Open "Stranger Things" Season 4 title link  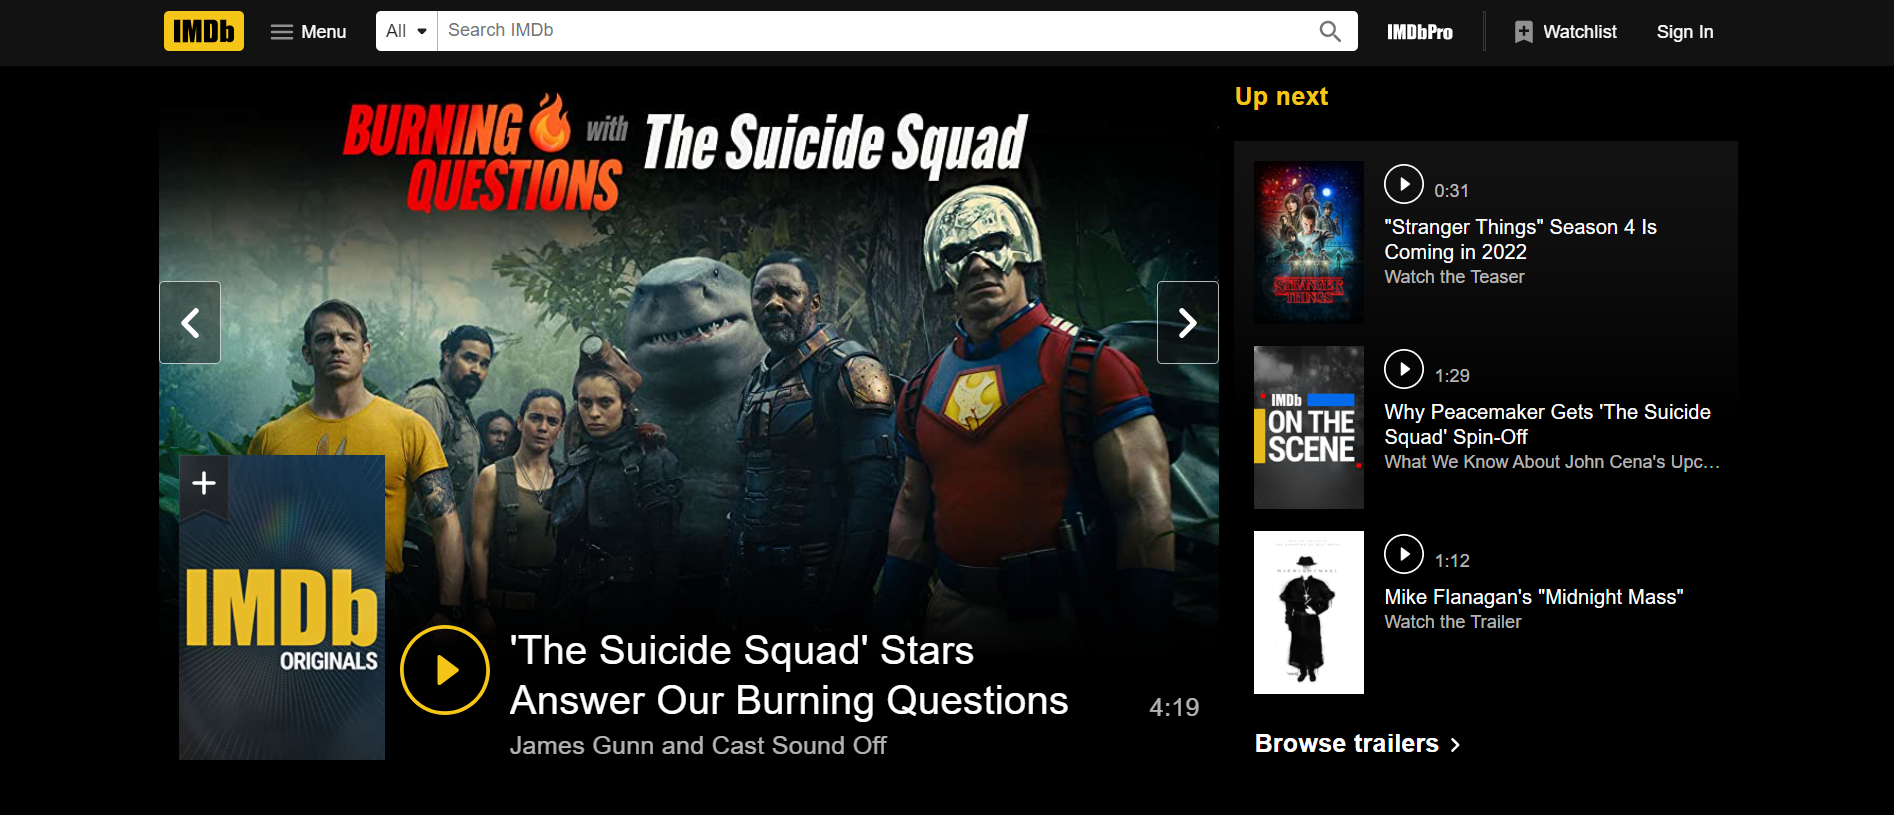point(1520,240)
